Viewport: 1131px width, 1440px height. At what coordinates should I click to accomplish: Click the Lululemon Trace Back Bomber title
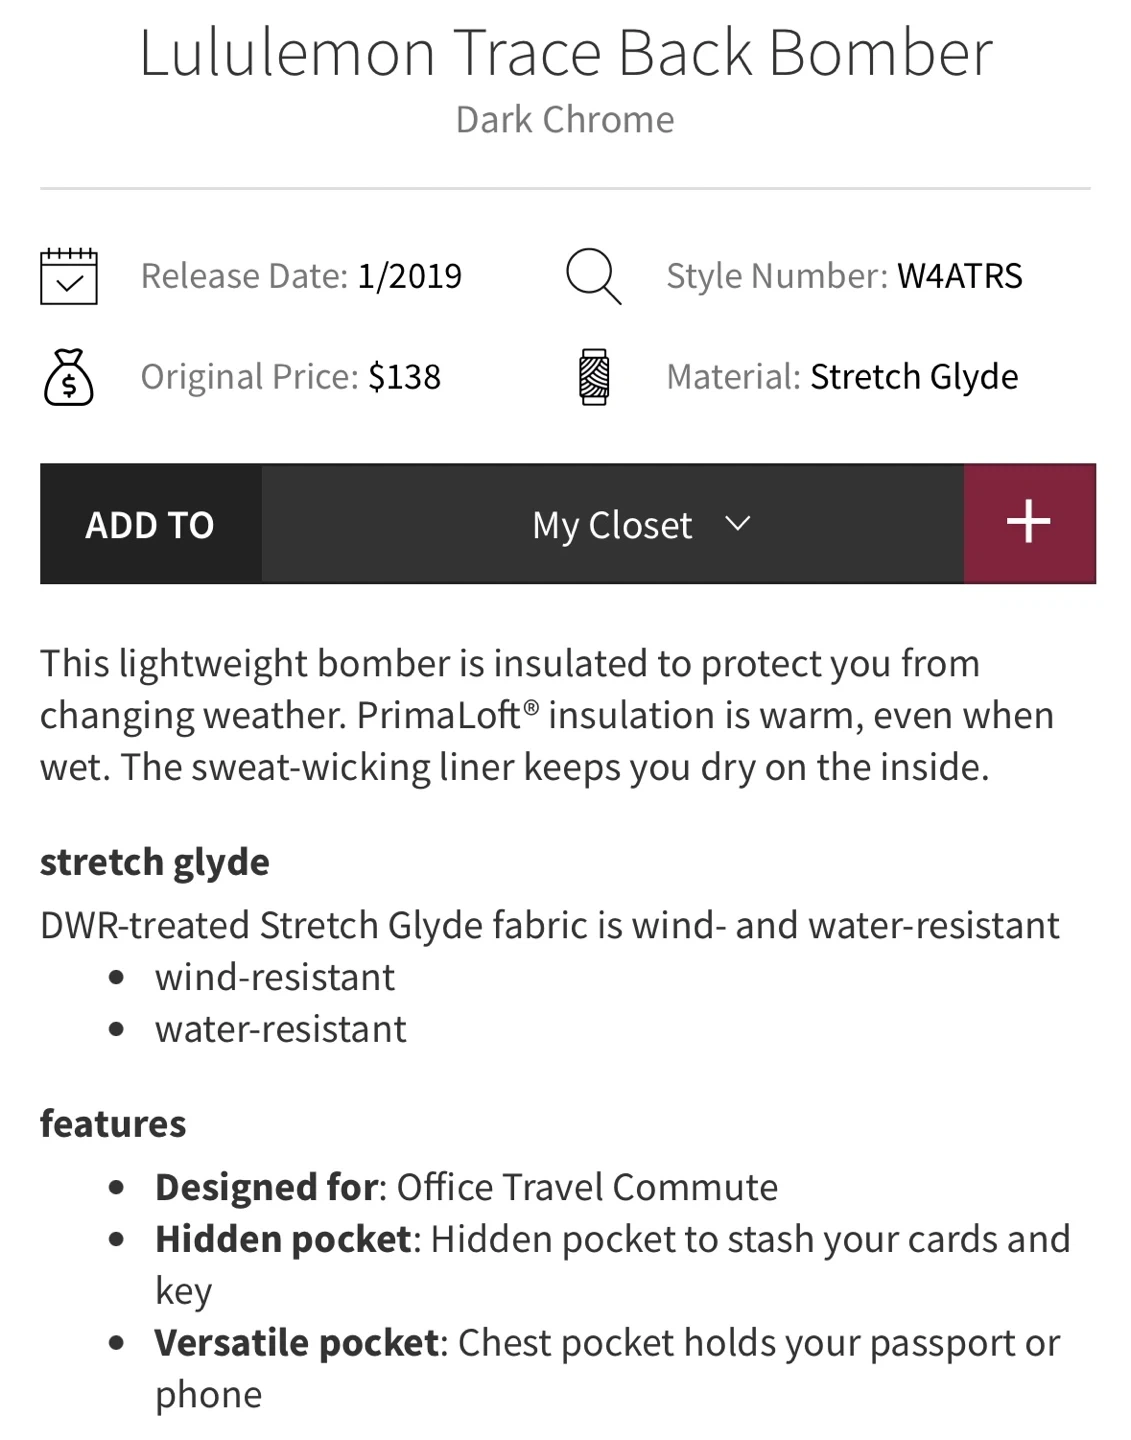pyautogui.click(x=565, y=52)
